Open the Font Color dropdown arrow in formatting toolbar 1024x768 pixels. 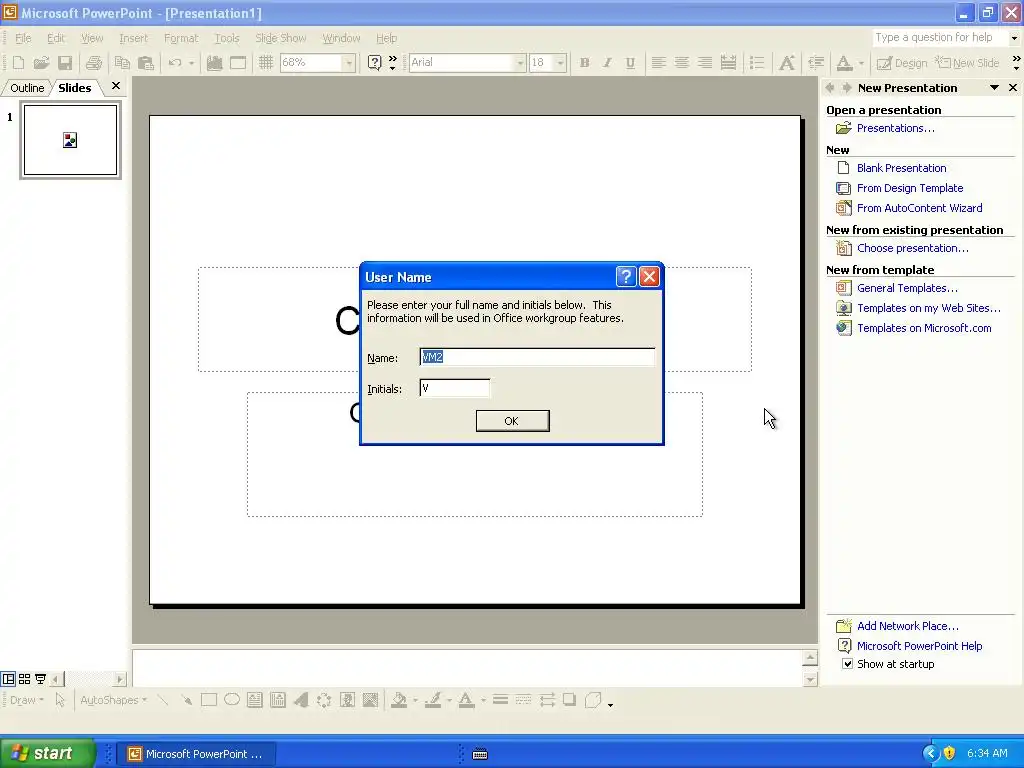pyautogui.click(x=861, y=63)
